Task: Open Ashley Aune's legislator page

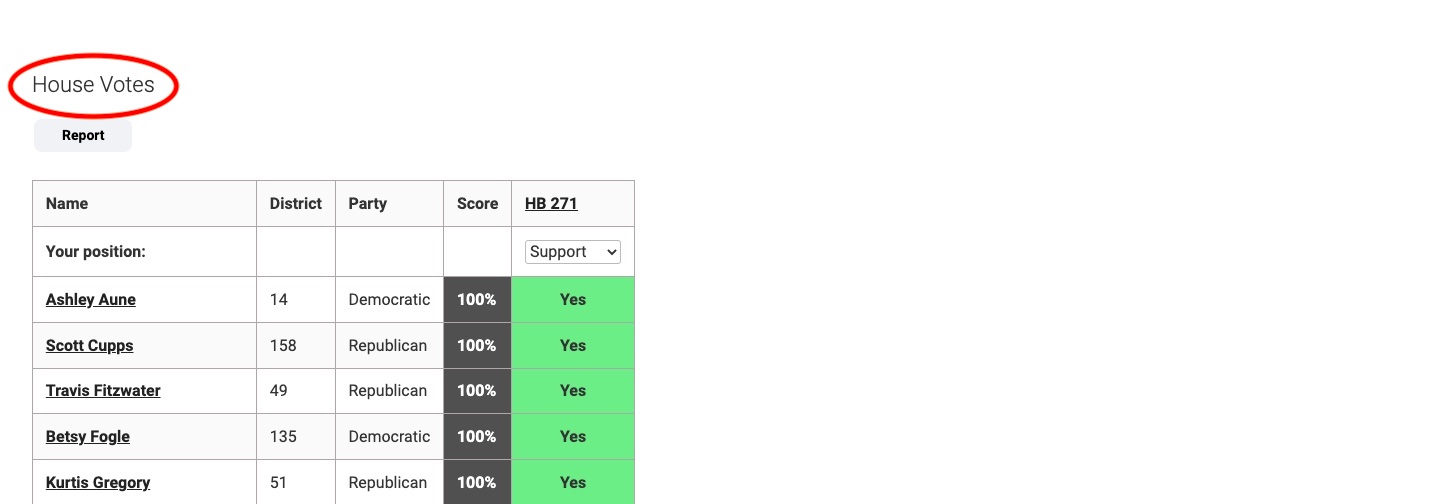Action: coord(91,300)
